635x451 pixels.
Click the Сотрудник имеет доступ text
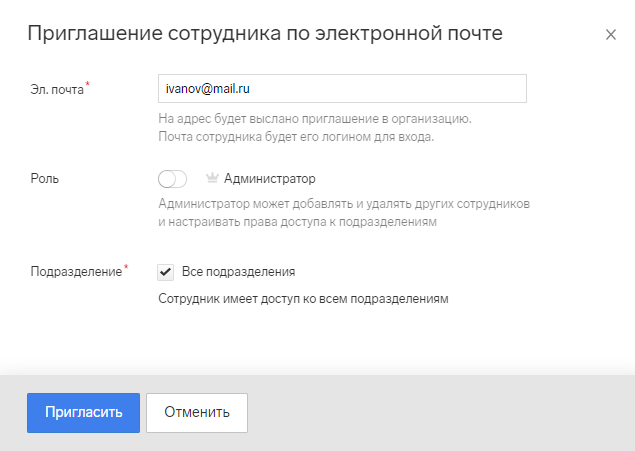point(303,299)
